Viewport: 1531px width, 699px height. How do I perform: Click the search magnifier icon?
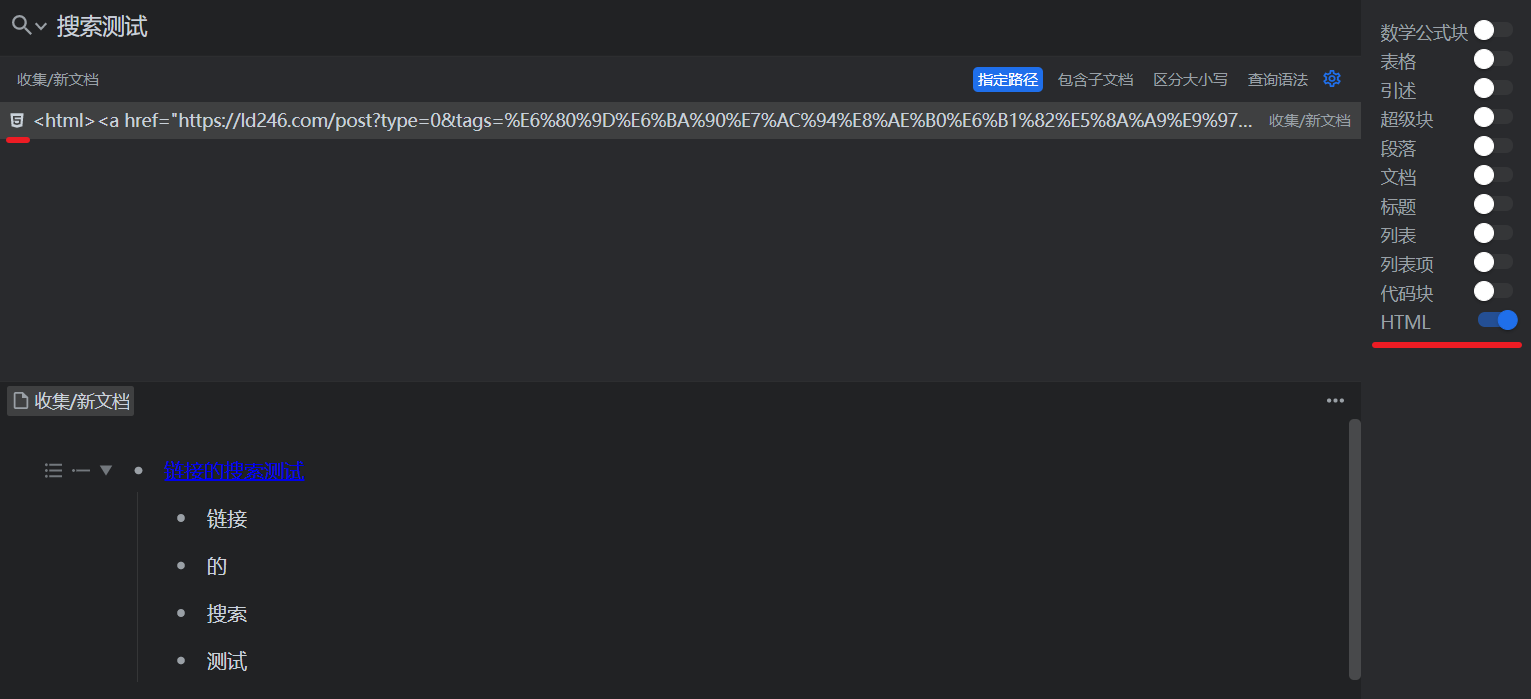21,25
